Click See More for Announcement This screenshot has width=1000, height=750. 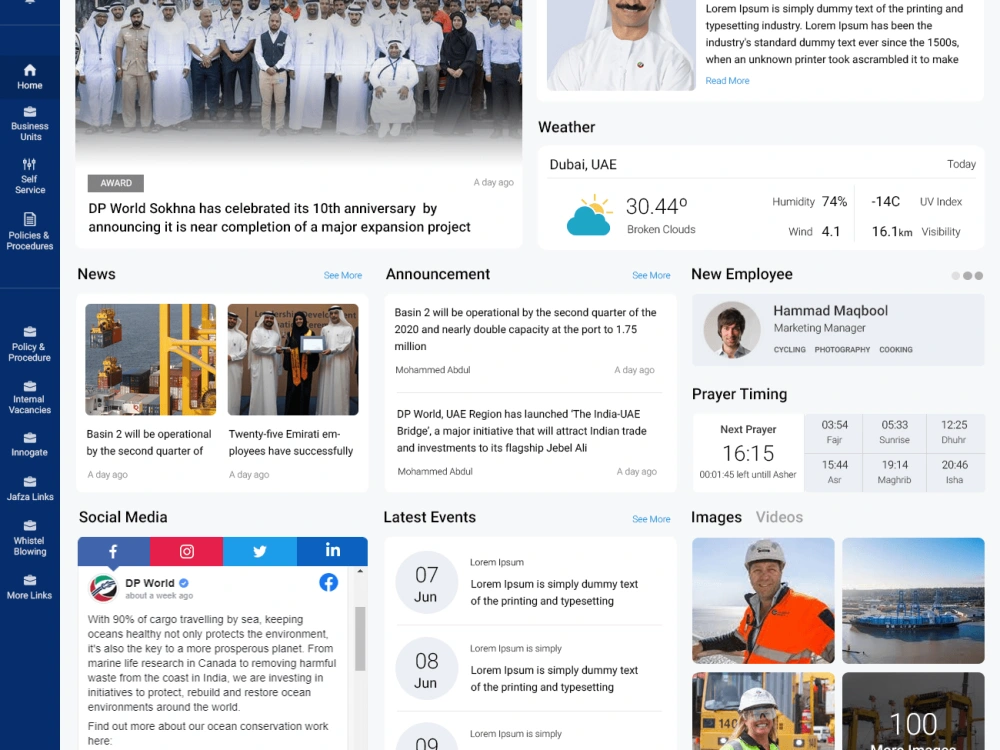click(651, 276)
